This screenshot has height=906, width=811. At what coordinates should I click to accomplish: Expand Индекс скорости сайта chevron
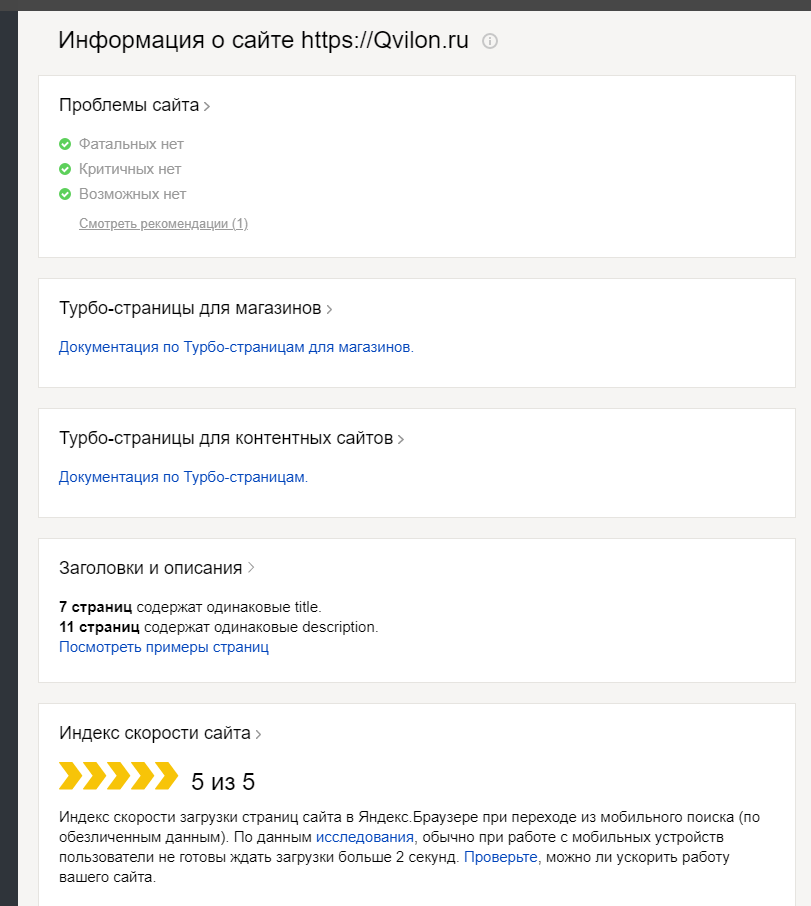(x=259, y=734)
